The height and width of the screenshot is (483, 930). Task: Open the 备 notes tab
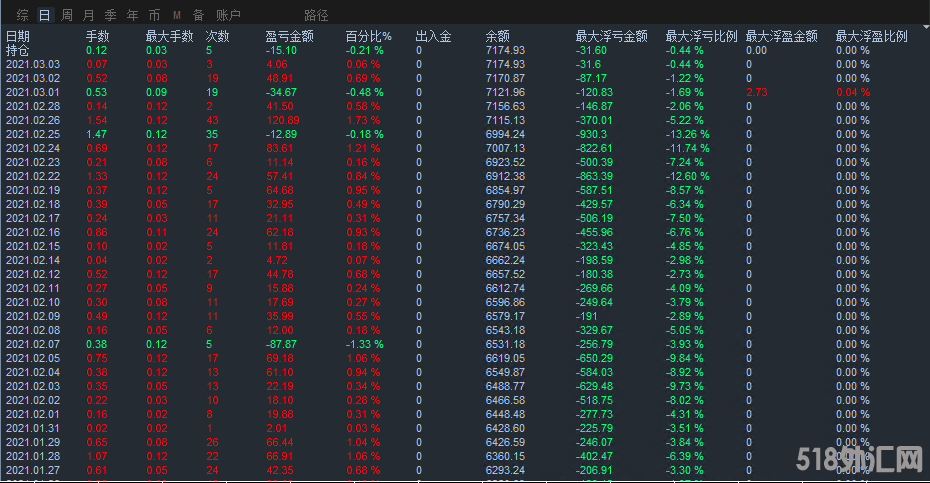click(x=198, y=15)
